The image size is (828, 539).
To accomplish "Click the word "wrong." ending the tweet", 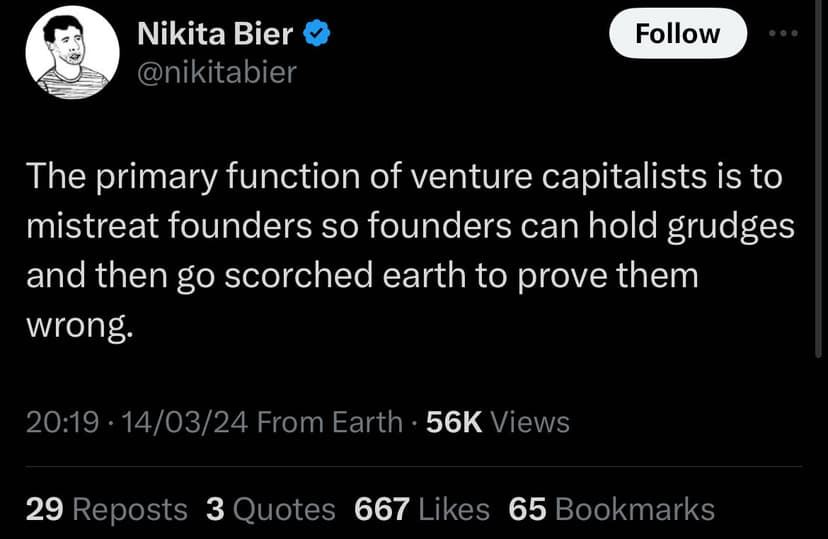I will point(79,325).
